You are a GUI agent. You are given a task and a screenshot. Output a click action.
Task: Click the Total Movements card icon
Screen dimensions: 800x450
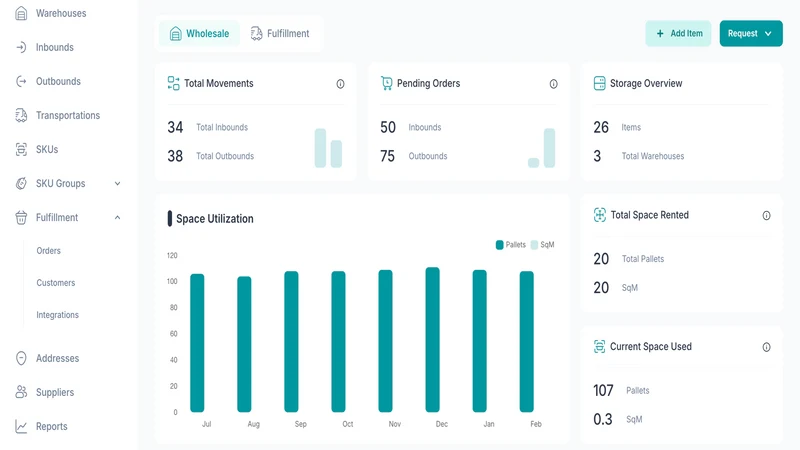173,83
